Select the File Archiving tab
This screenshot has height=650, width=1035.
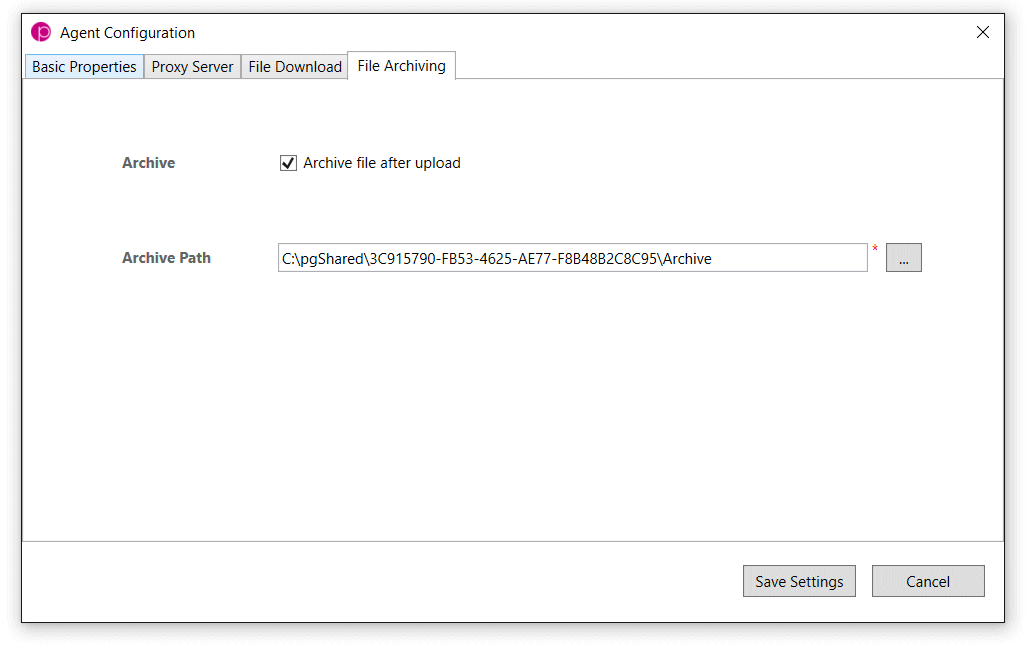coord(401,66)
